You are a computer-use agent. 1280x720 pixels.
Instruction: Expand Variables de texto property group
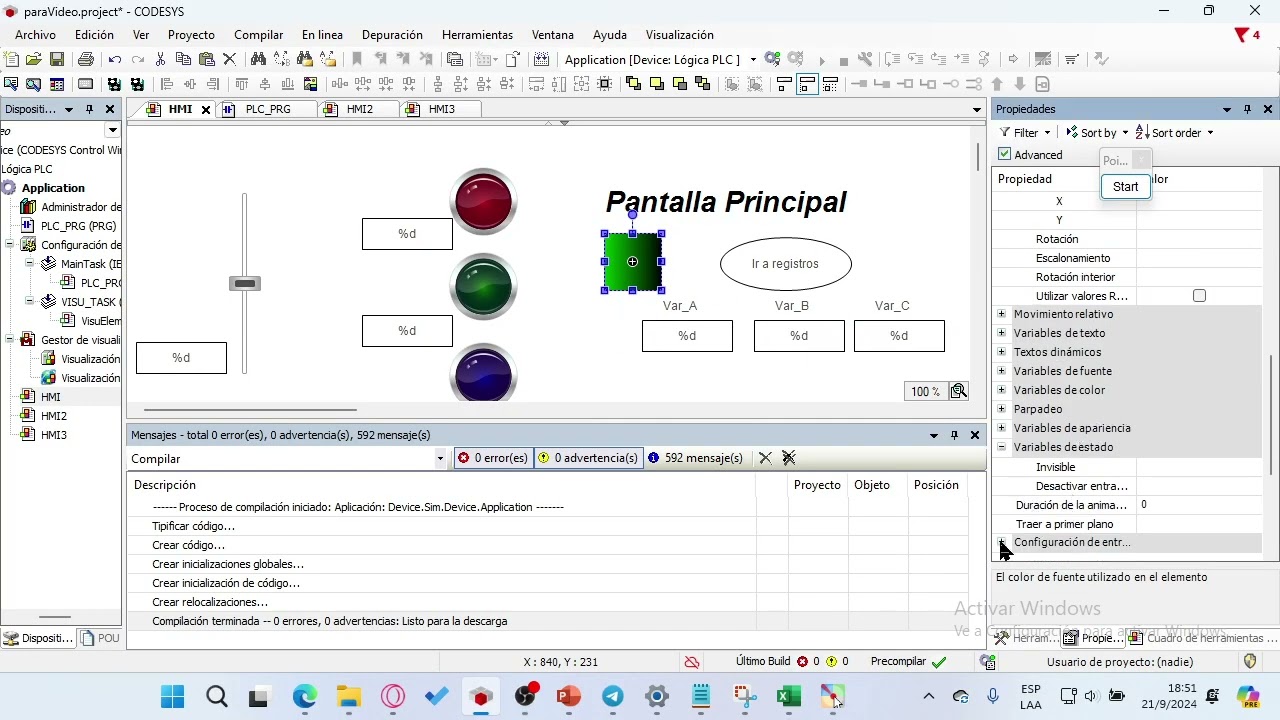tap(1001, 333)
